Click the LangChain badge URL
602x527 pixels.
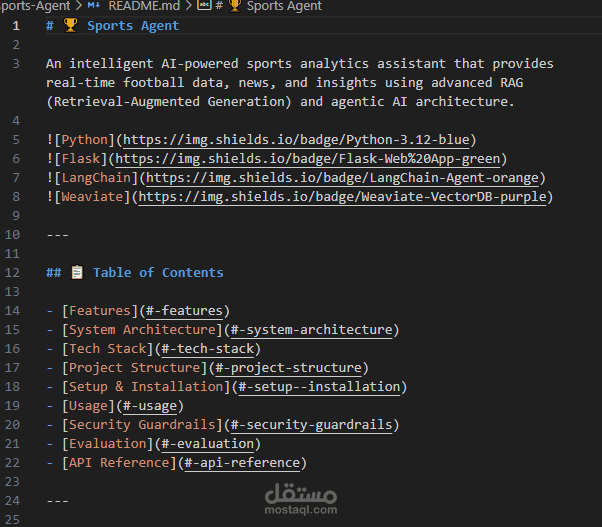pyautogui.click(x=345, y=178)
